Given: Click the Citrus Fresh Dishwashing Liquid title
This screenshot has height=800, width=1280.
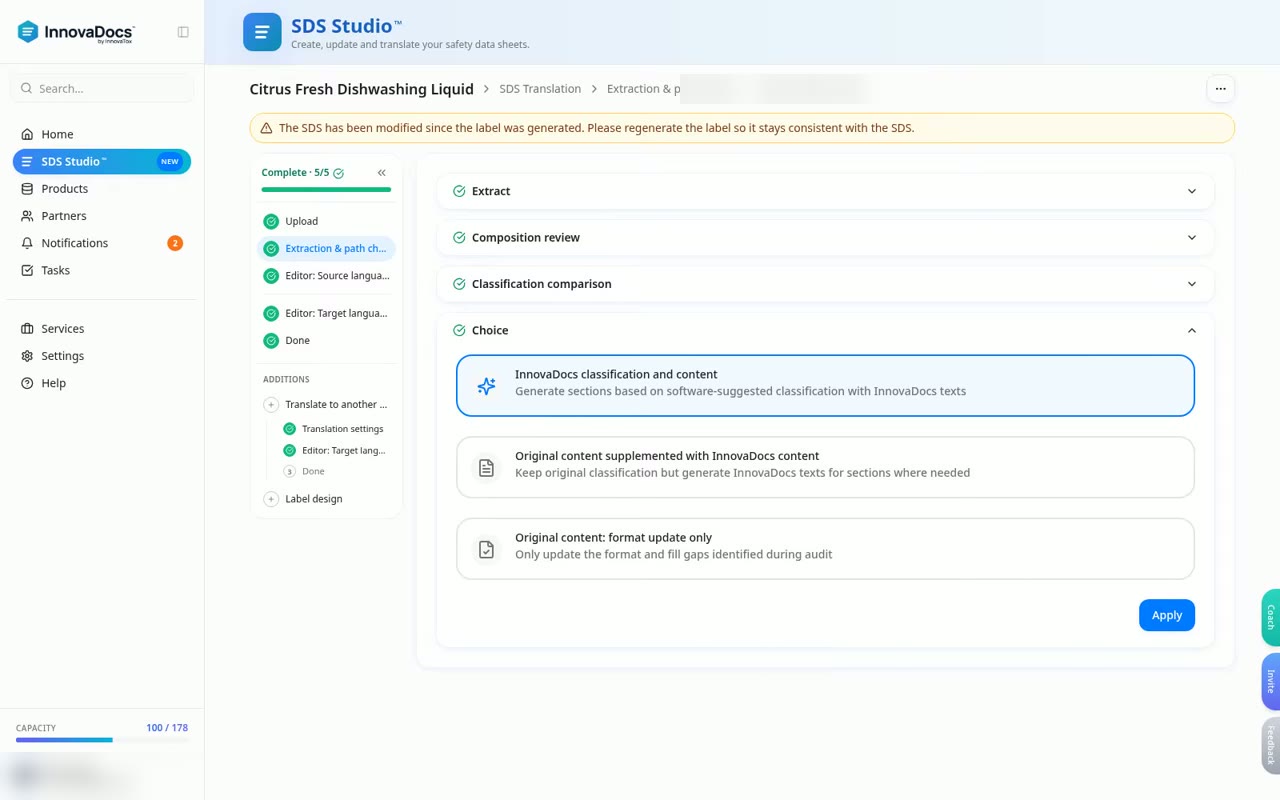Looking at the screenshot, I should 362,89.
